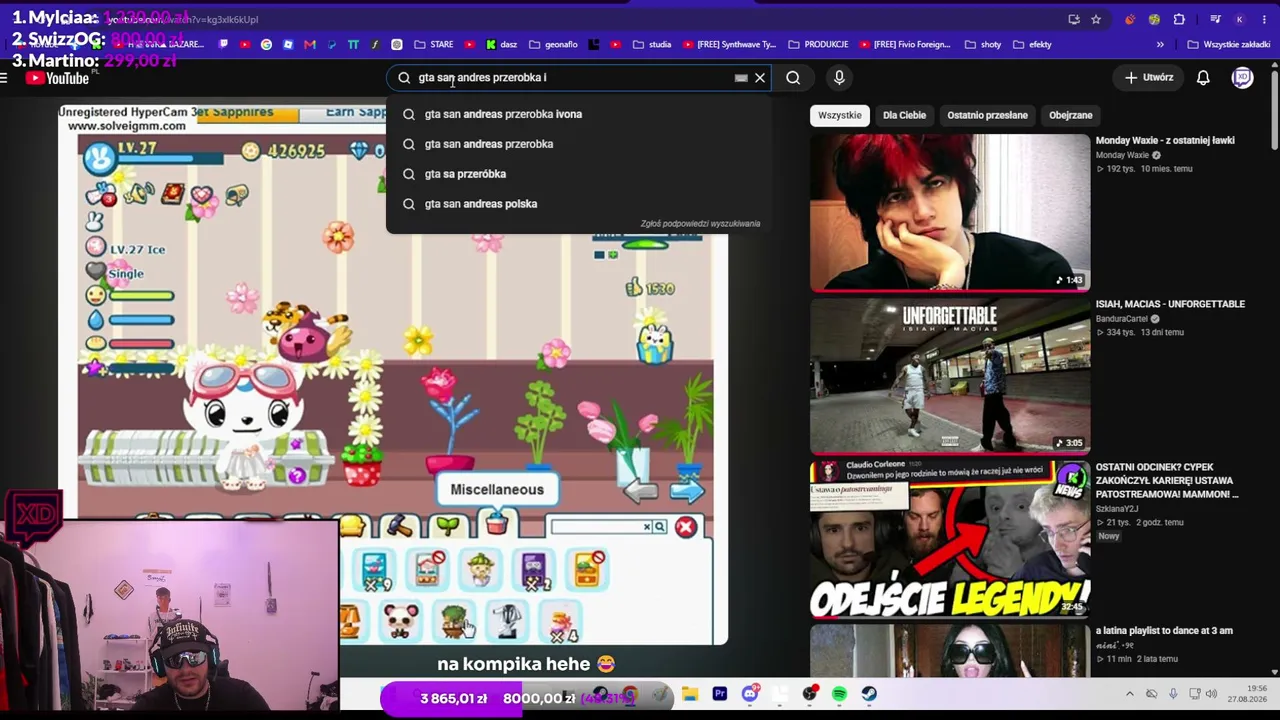Open the efekty bookmarks folder
The image size is (1280, 720).
click(x=1032, y=44)
